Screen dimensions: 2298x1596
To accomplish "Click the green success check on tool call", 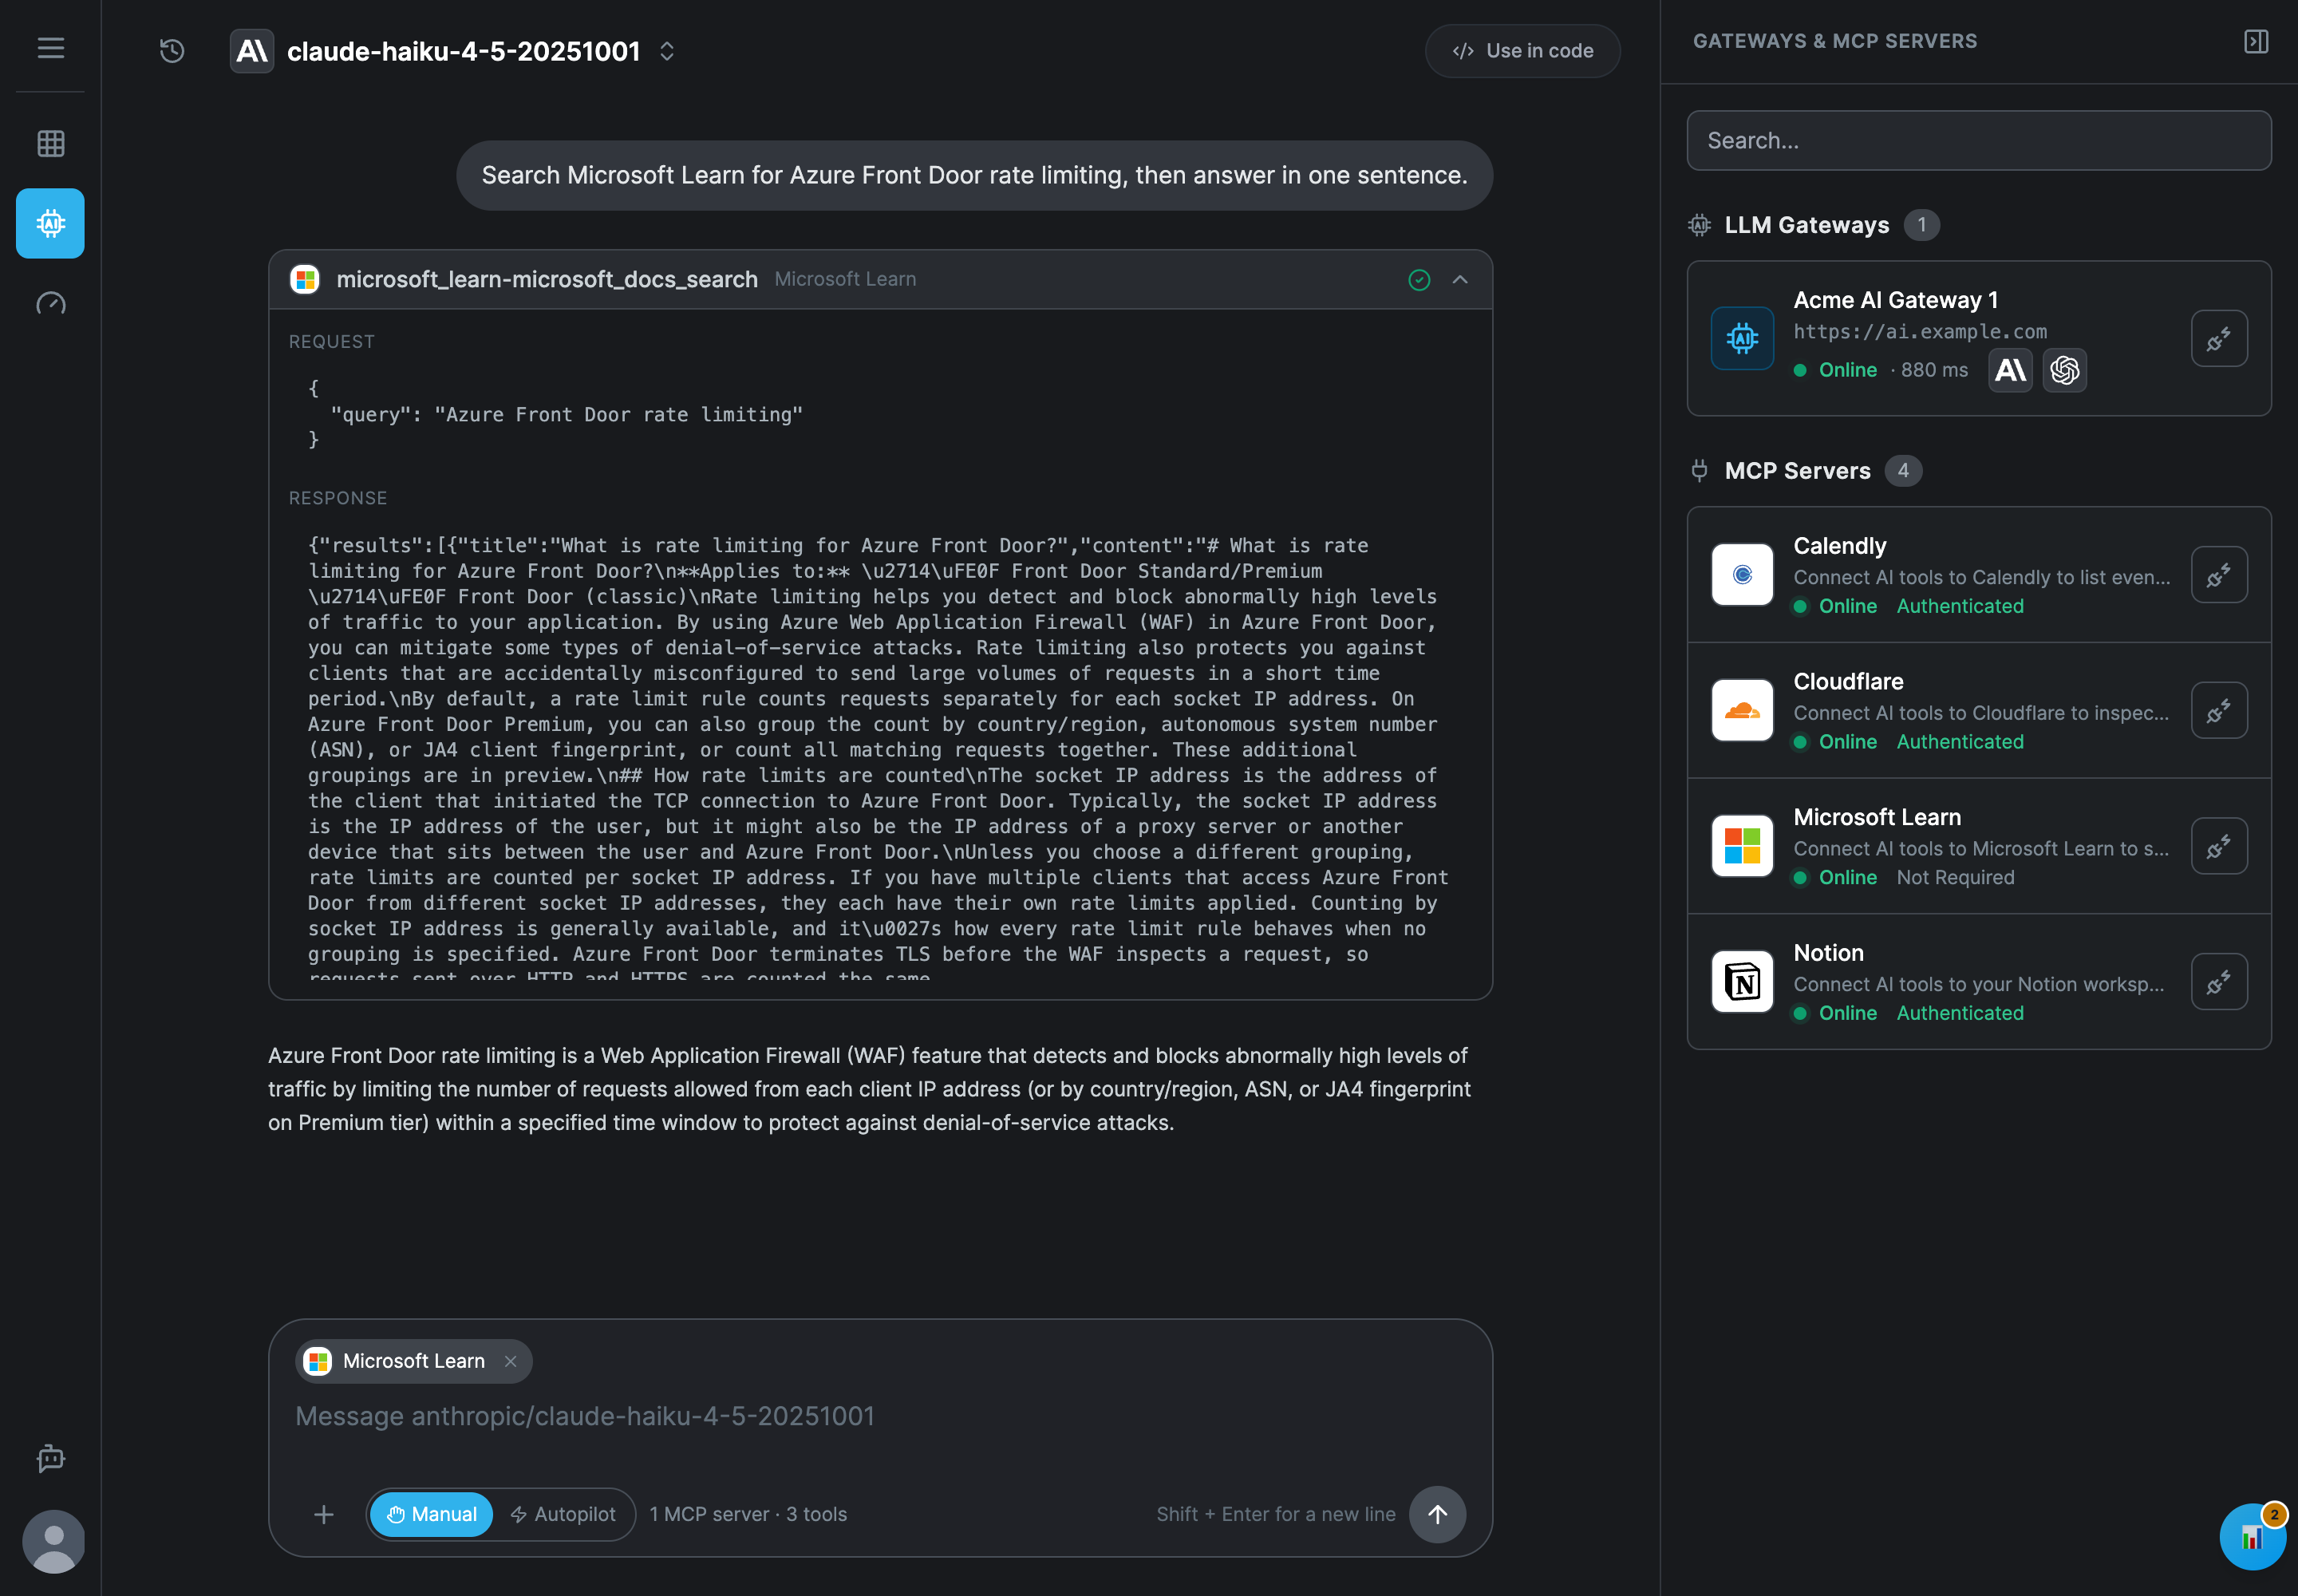I will [x=1419, y=279].
